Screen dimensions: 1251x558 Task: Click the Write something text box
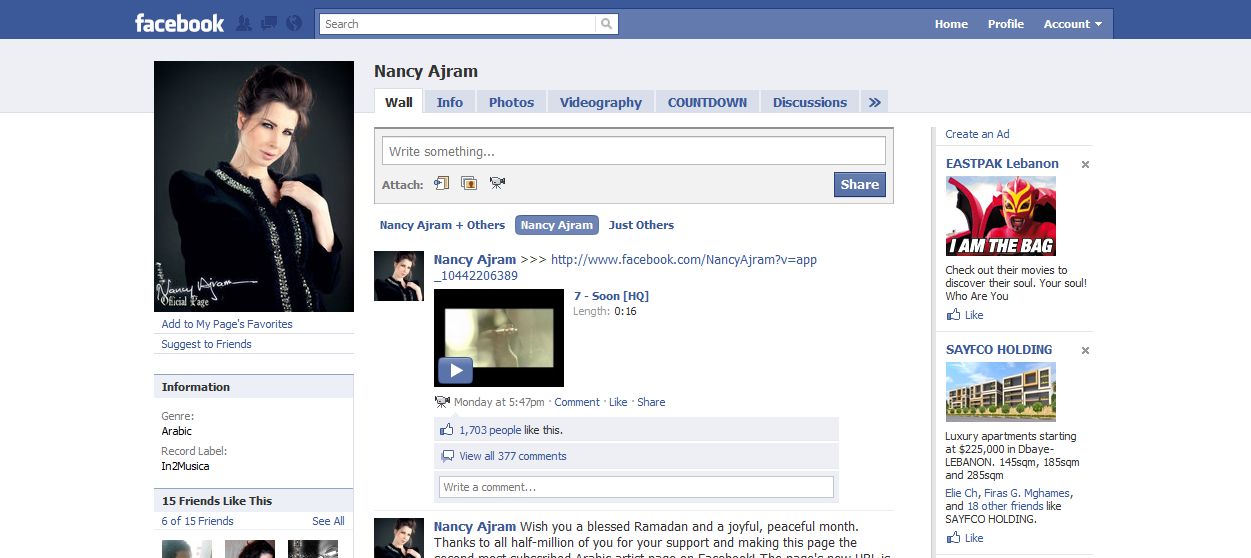click(x=634, y=151)
